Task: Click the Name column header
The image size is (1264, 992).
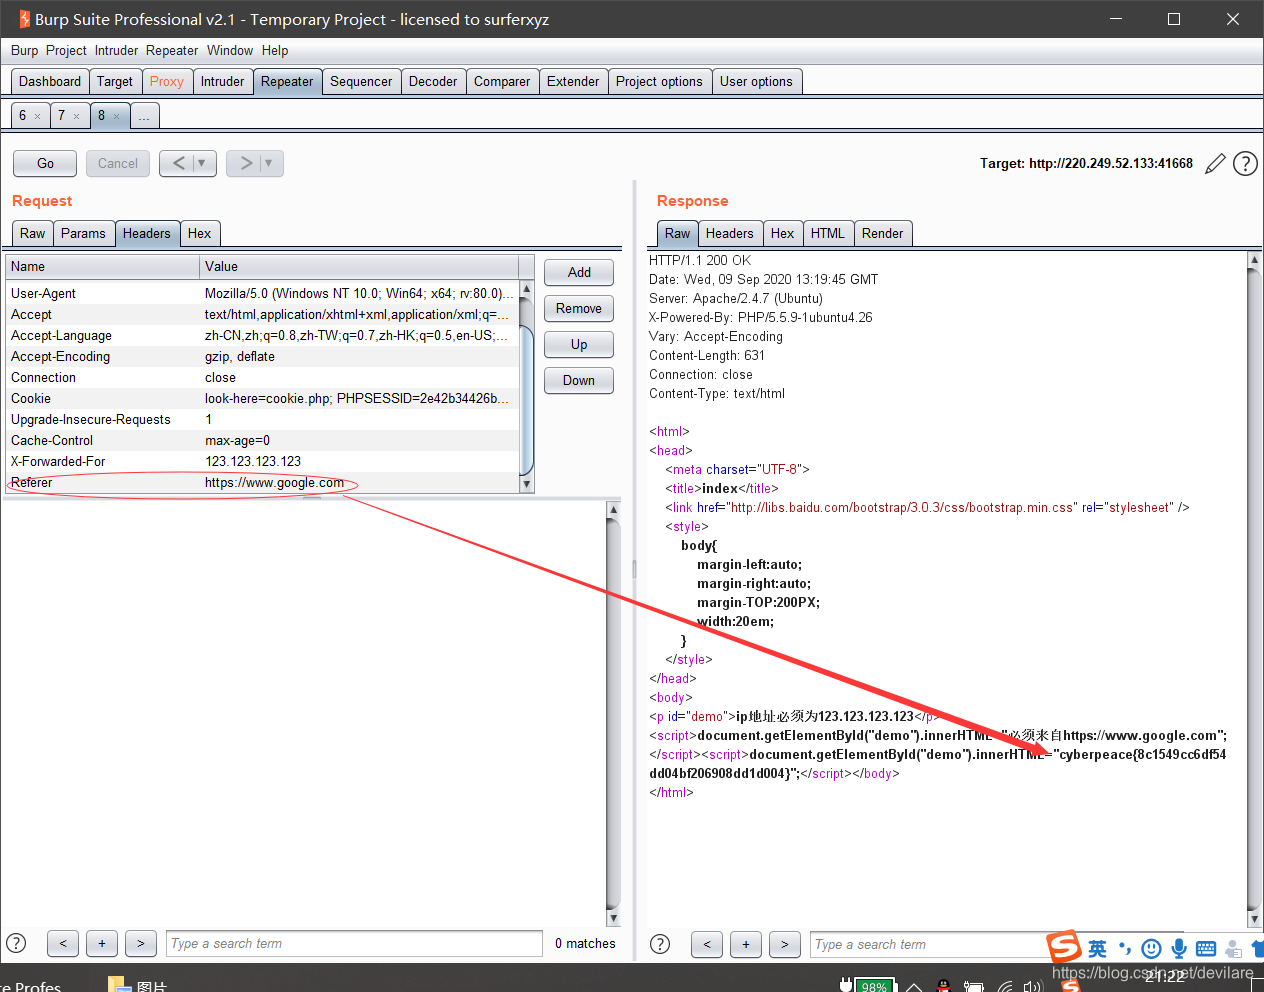Action: click(102, 266)
